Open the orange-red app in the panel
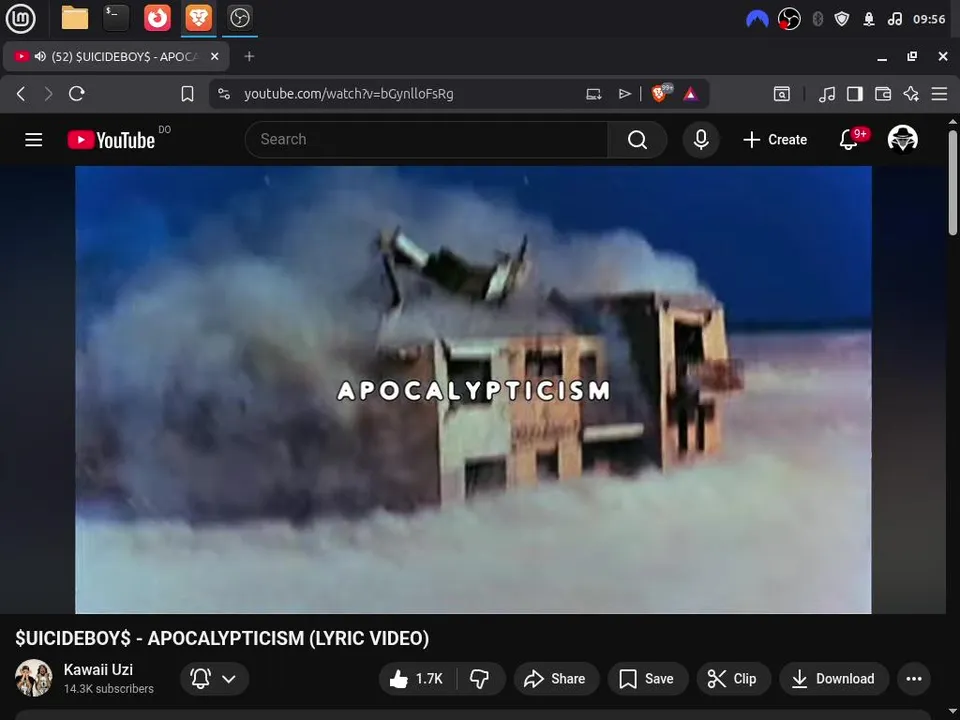Screen dimensions: 960x720 pyautogui.click(x=157, y=18)
